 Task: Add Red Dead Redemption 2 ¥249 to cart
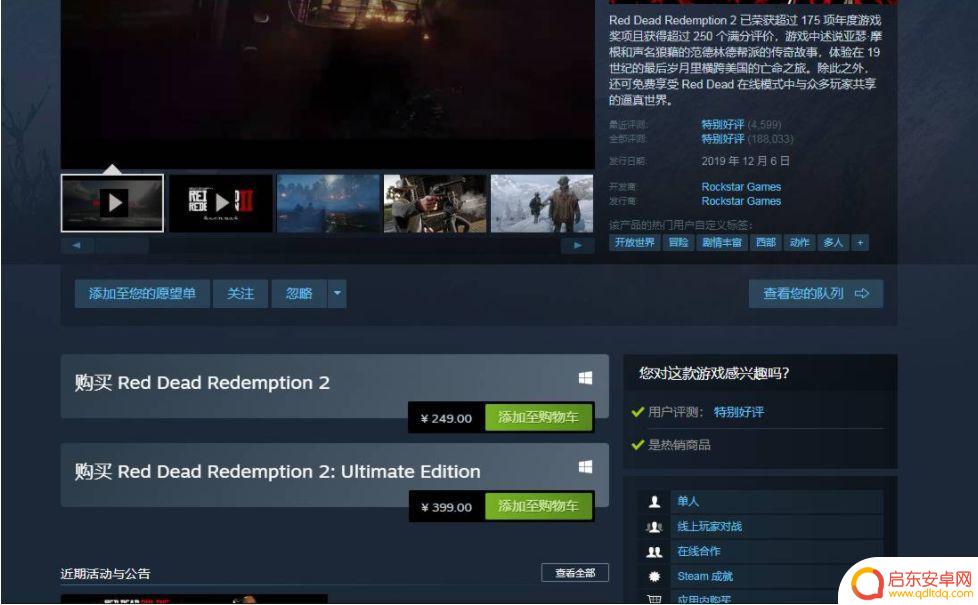539,417
